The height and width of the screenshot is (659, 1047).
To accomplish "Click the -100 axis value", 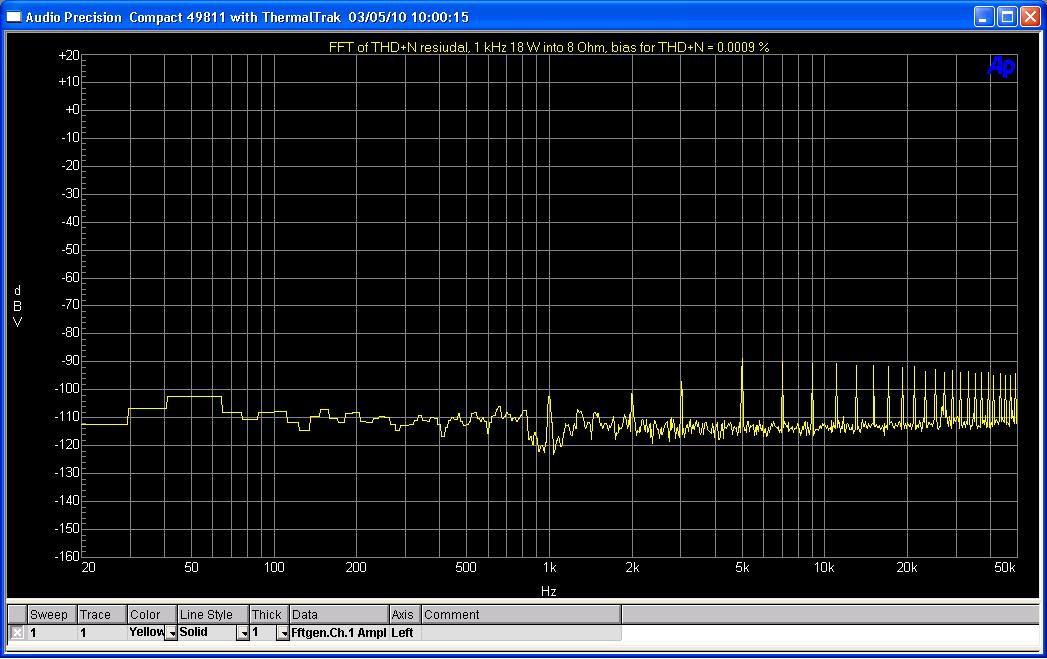I will pyautogui.click(x=67, y=388).
